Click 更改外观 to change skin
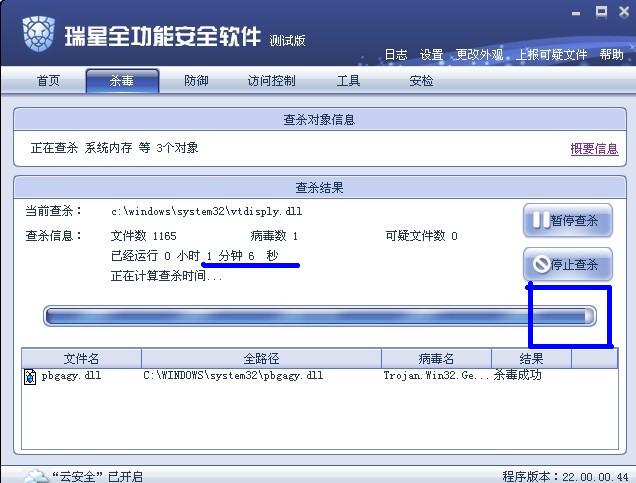Image resolution: width=636 pixels, height=483 pixels. (x=479, y=54)
